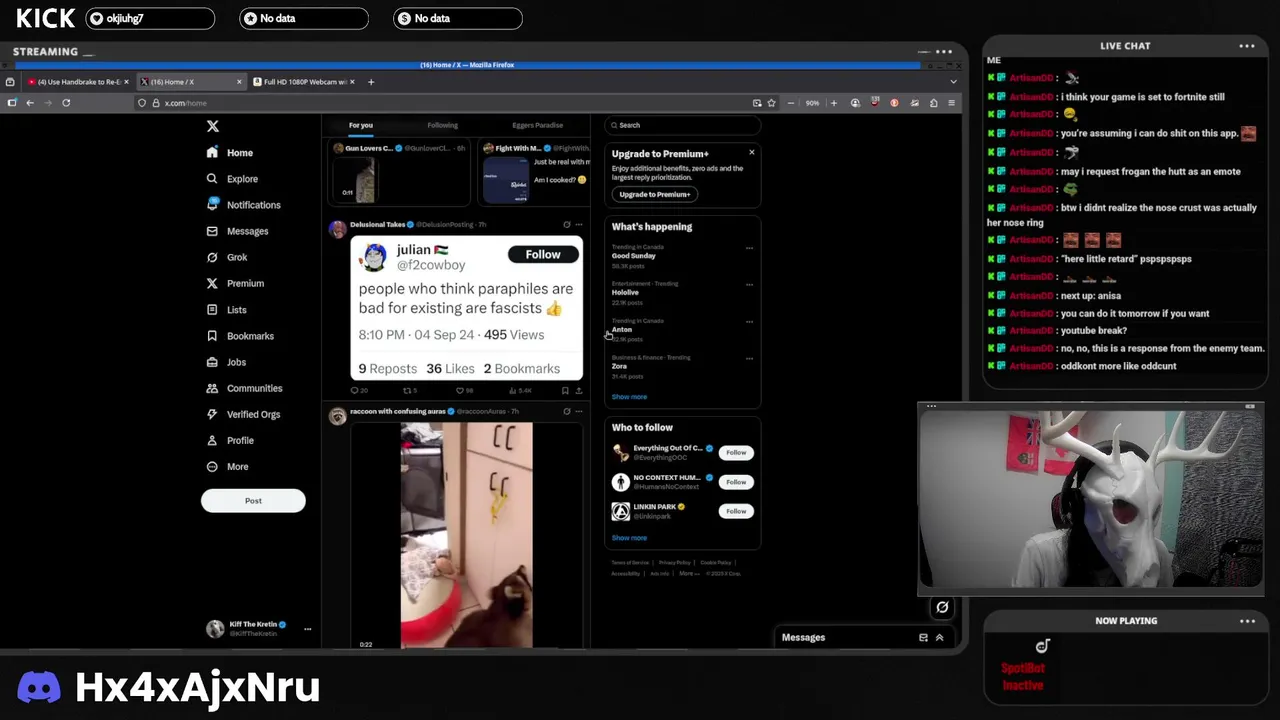Open Live Chat panel options

coord(1247,46)
